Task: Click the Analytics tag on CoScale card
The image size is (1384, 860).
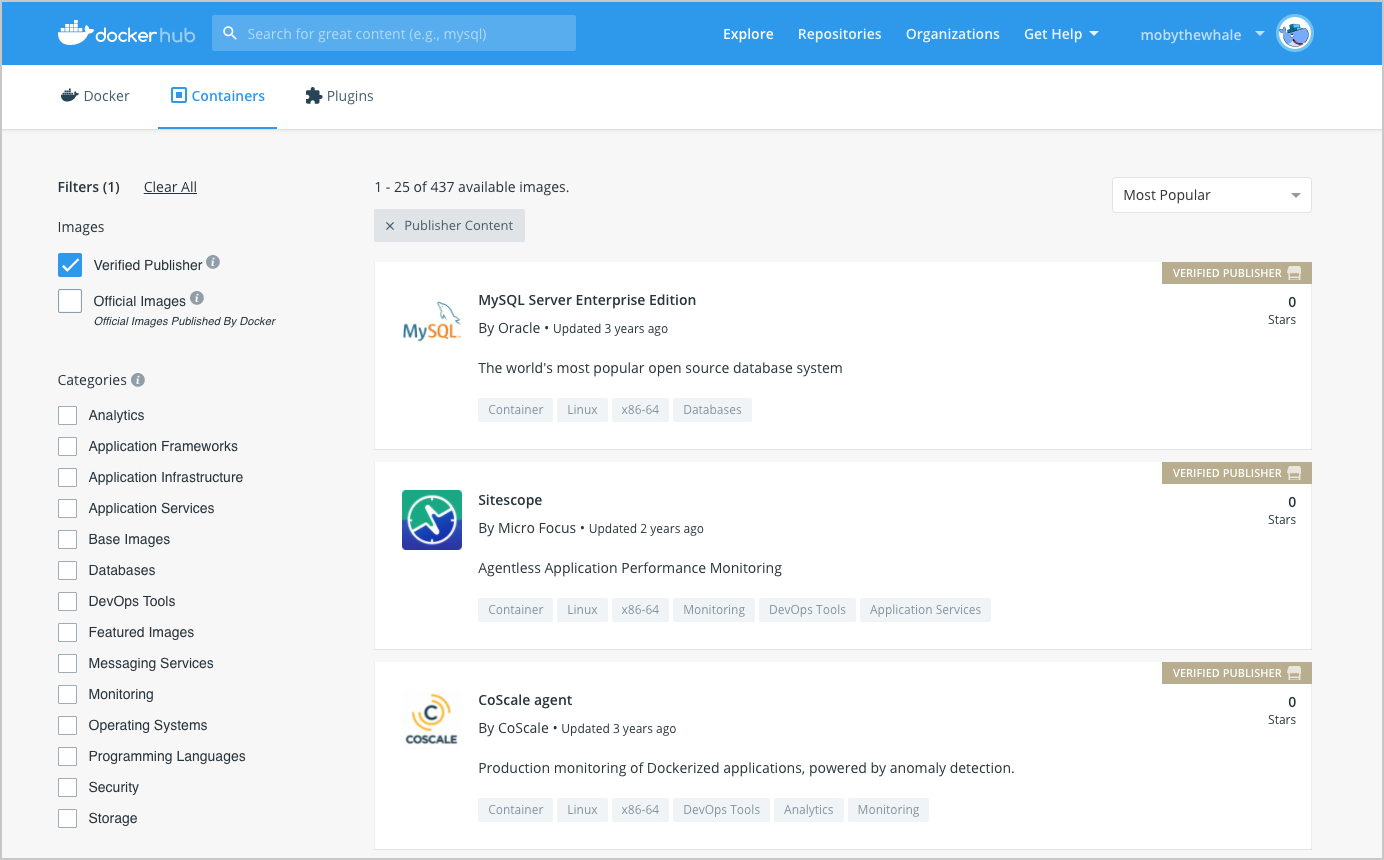Action: pos(808,810)
